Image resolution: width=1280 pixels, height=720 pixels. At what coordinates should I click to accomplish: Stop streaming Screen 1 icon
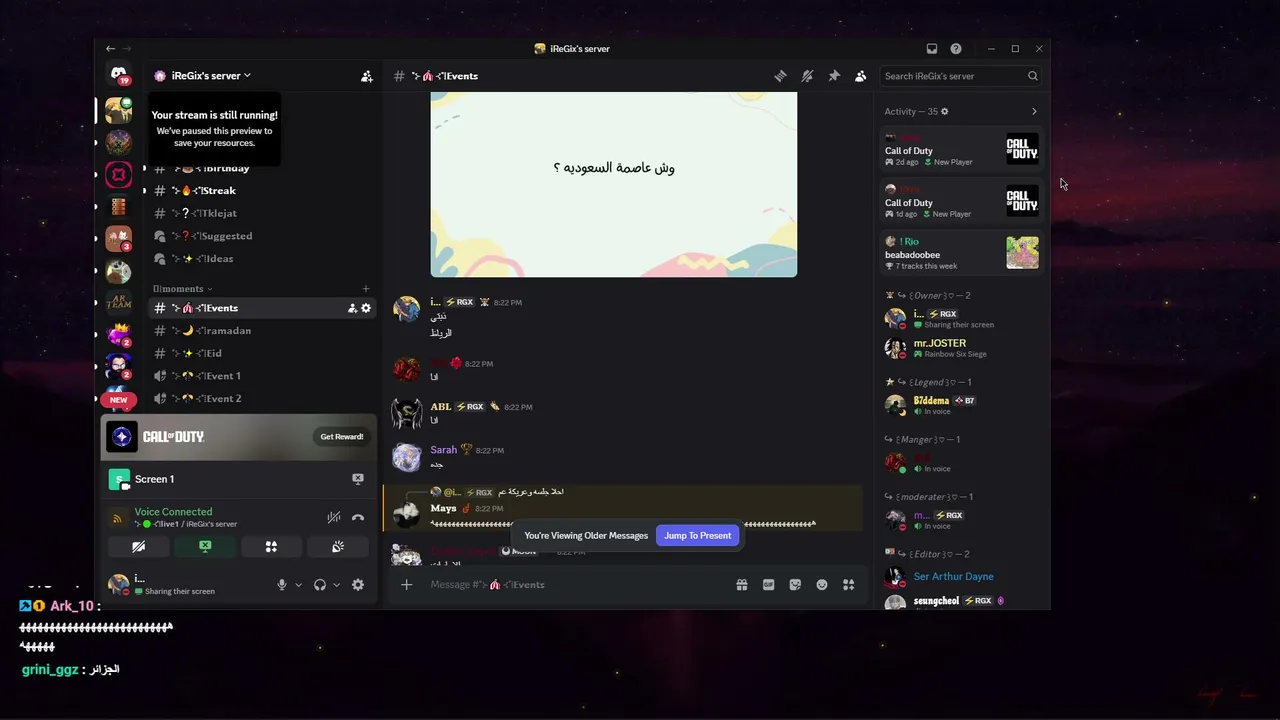point(358,479)
